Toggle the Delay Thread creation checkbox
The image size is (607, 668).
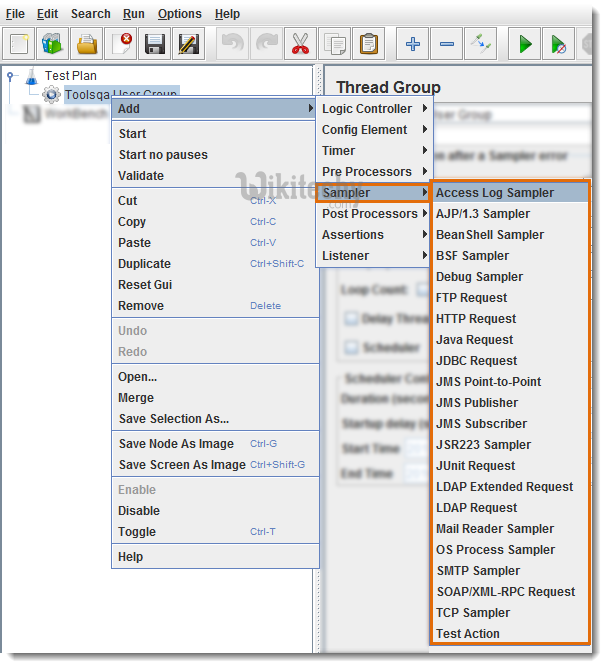pos(351,318)
